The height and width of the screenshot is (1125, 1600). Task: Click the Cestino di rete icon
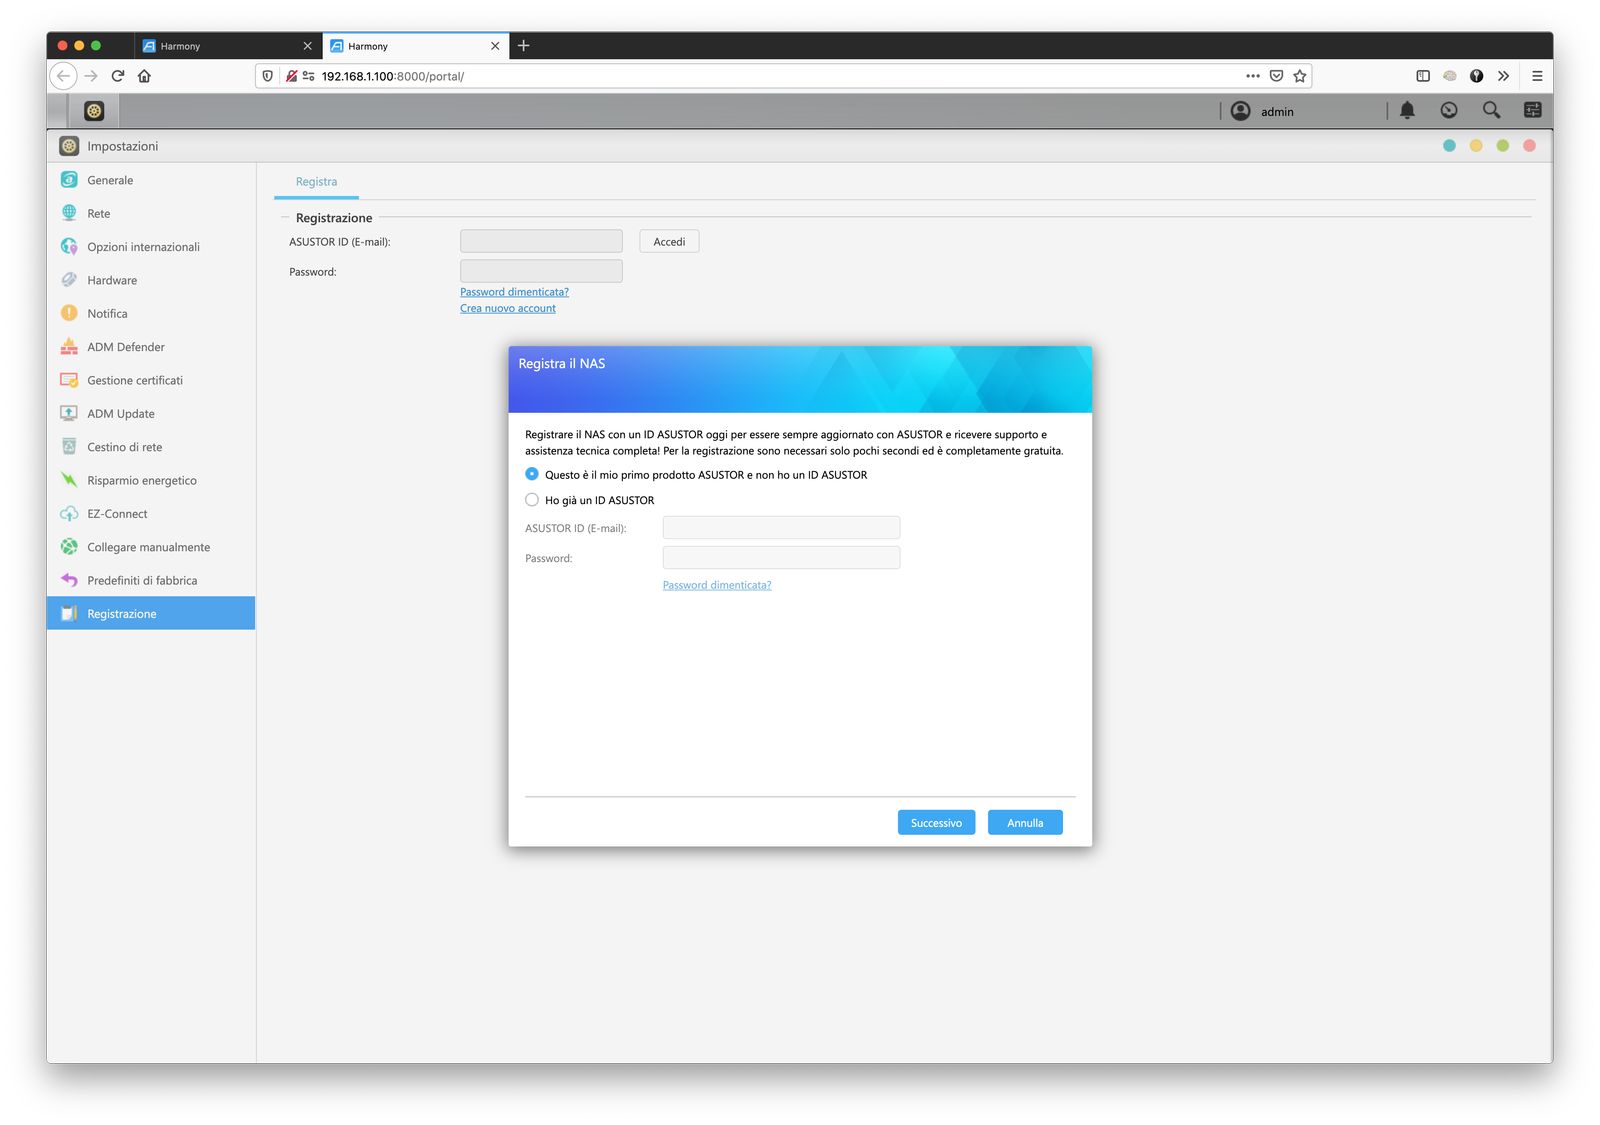point(69,447)
